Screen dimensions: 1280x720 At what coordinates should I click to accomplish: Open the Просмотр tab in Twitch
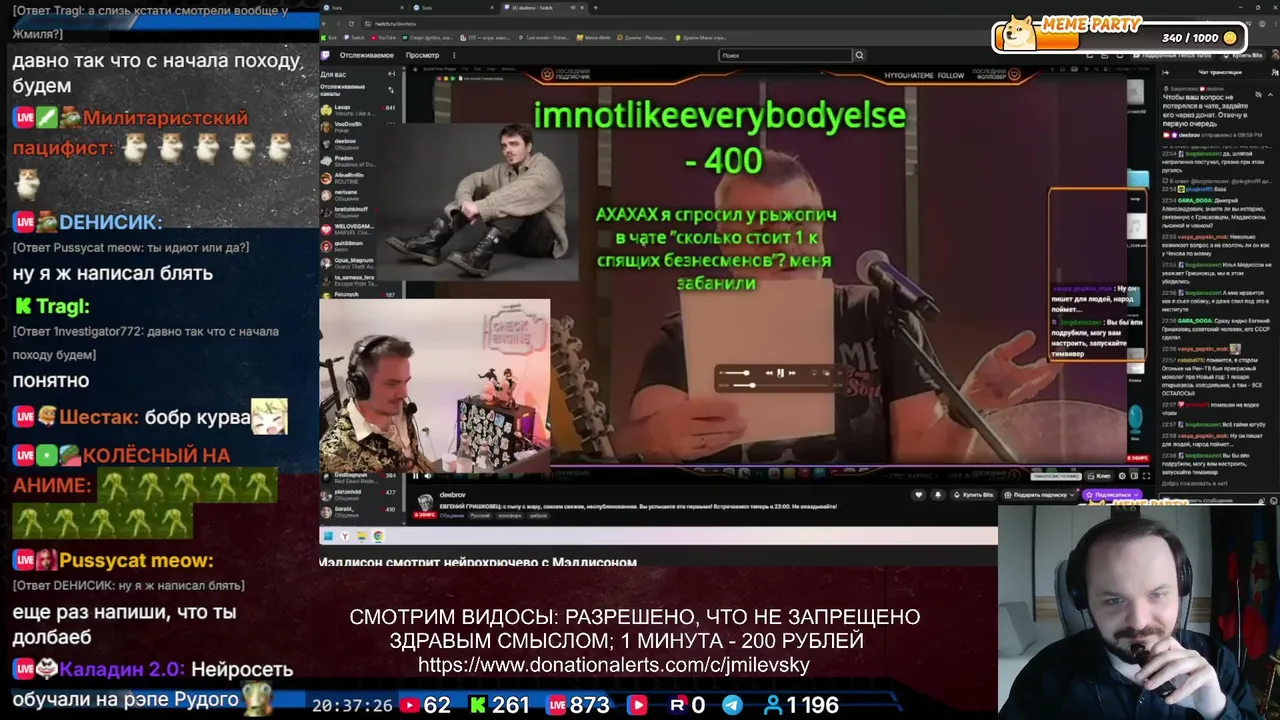422,55
